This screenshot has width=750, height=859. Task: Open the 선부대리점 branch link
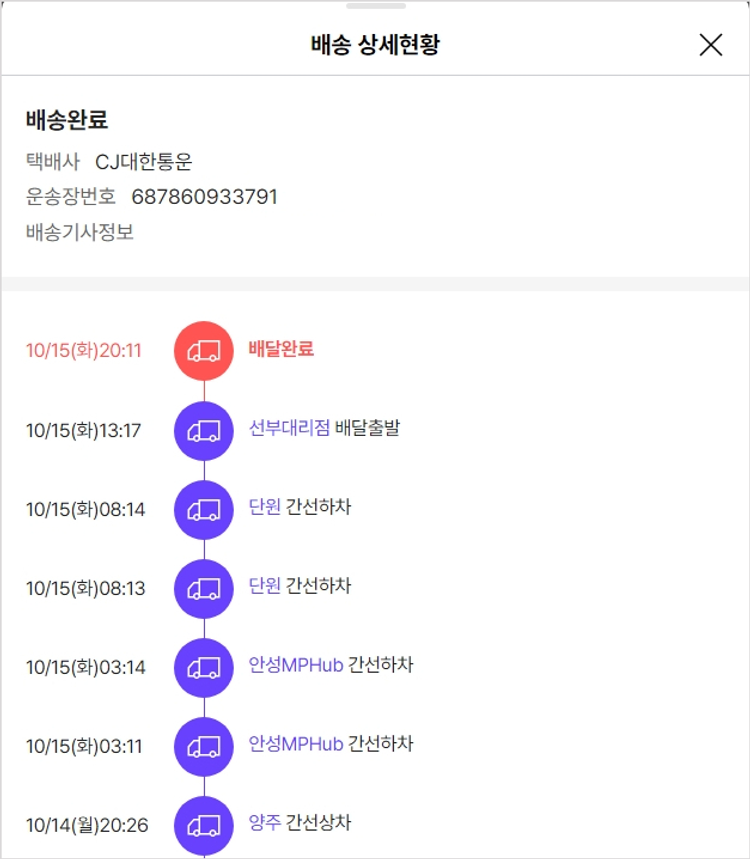click(289, 429)
